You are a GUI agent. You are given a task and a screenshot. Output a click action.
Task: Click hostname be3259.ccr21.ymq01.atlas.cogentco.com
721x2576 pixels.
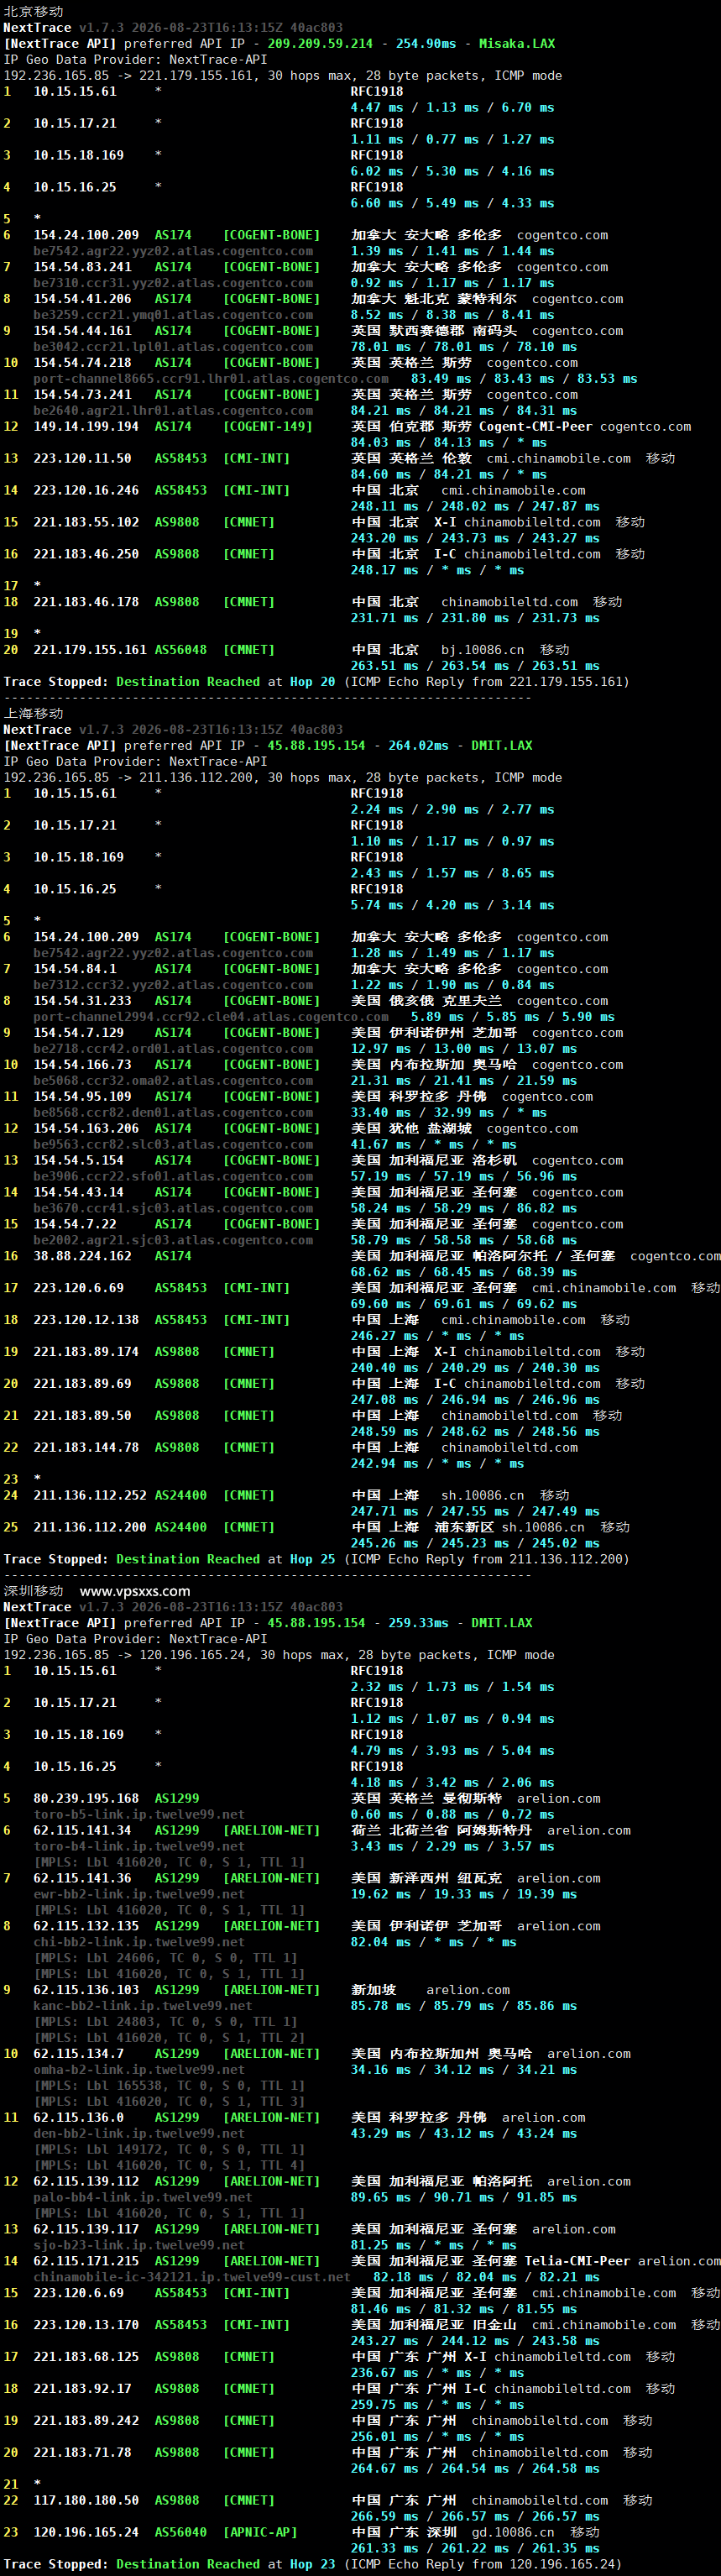[173, 315]
